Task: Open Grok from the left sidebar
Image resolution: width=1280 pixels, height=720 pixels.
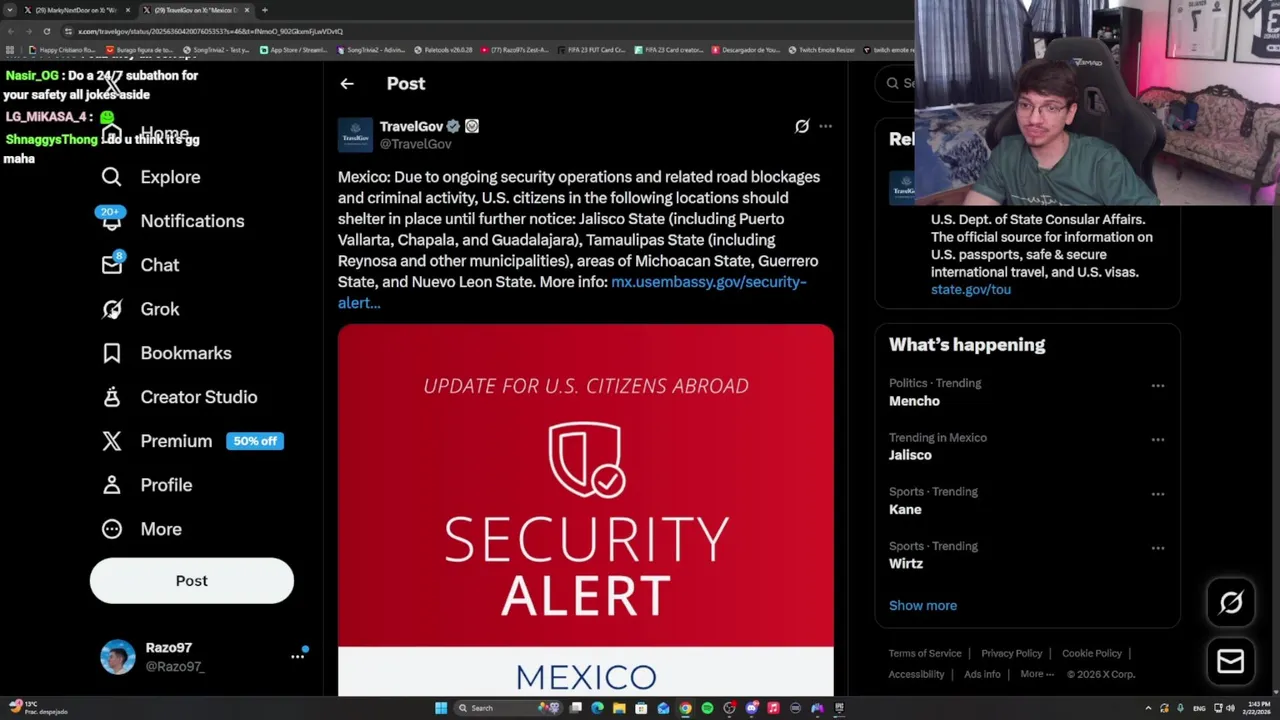Action: point(140,309)
